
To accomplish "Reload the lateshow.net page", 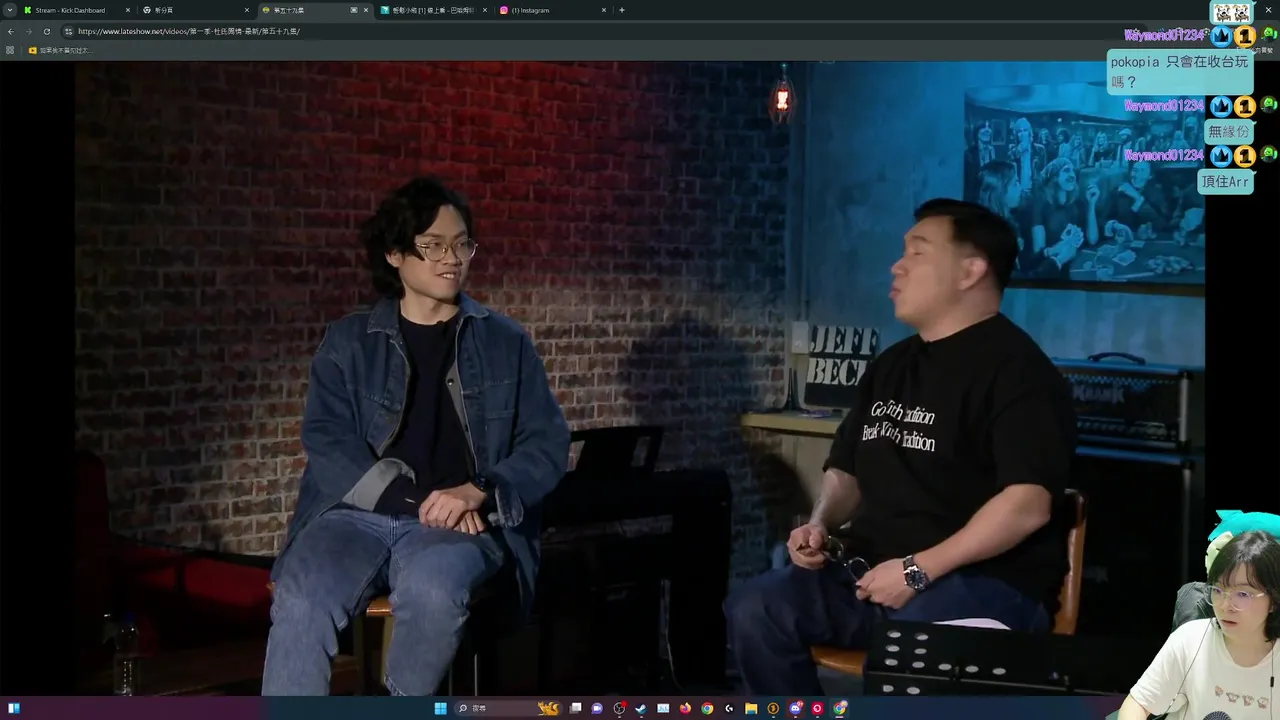I will pyautogui.click(x=46, y=31).
